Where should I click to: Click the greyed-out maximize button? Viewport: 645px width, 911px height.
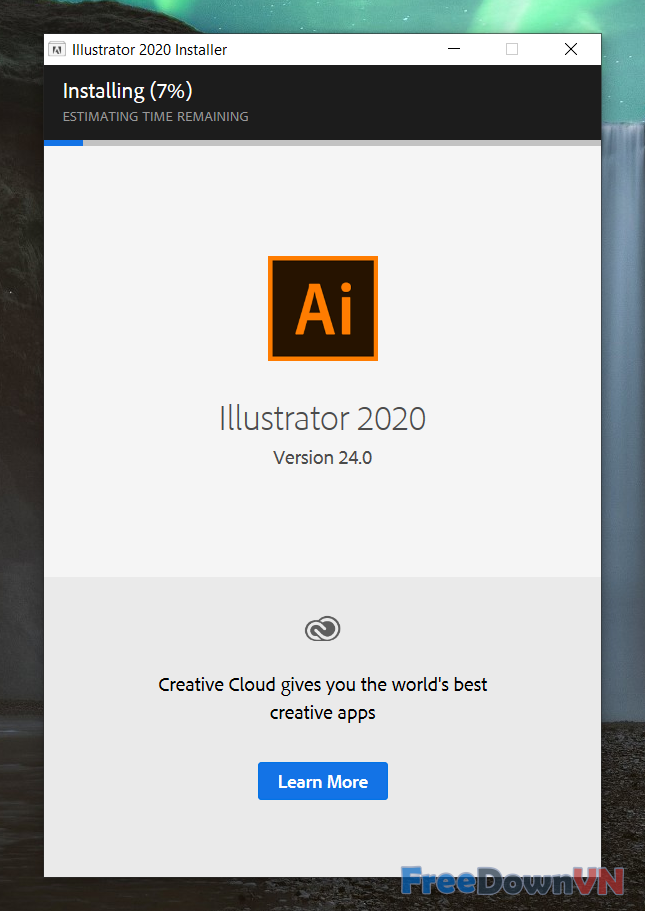tap(512, 49)
